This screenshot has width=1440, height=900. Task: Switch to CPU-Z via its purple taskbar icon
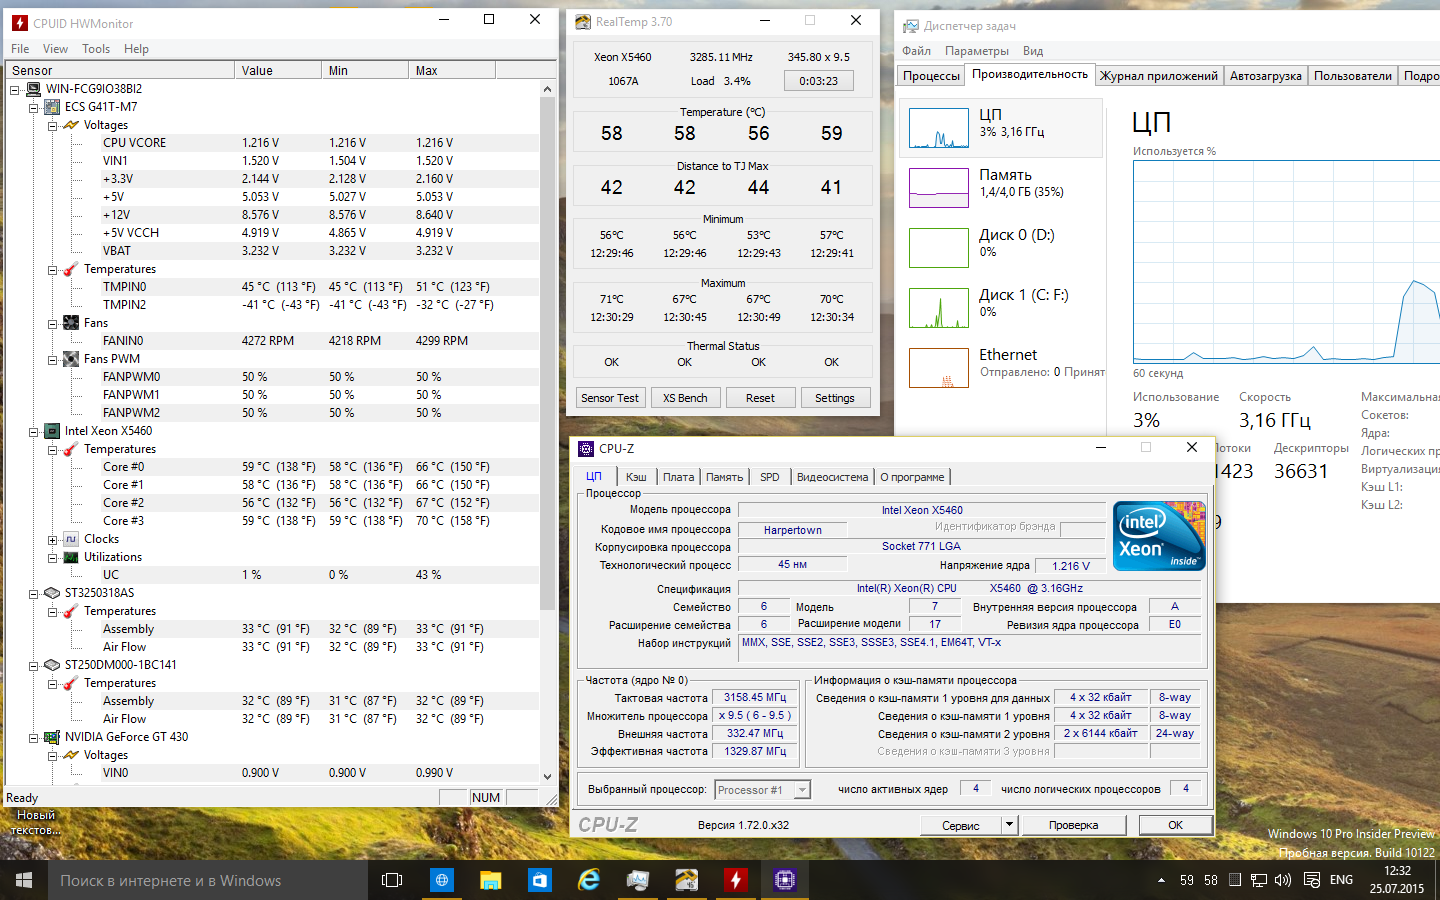(784, 880)
